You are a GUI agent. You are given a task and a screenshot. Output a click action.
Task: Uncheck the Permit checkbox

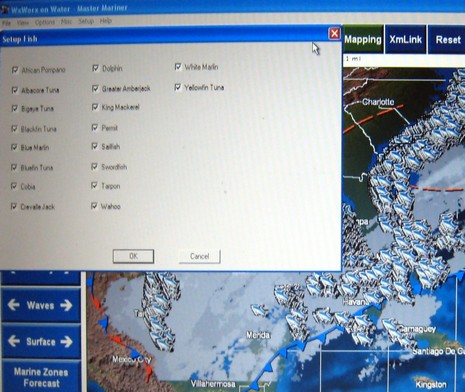95,127
